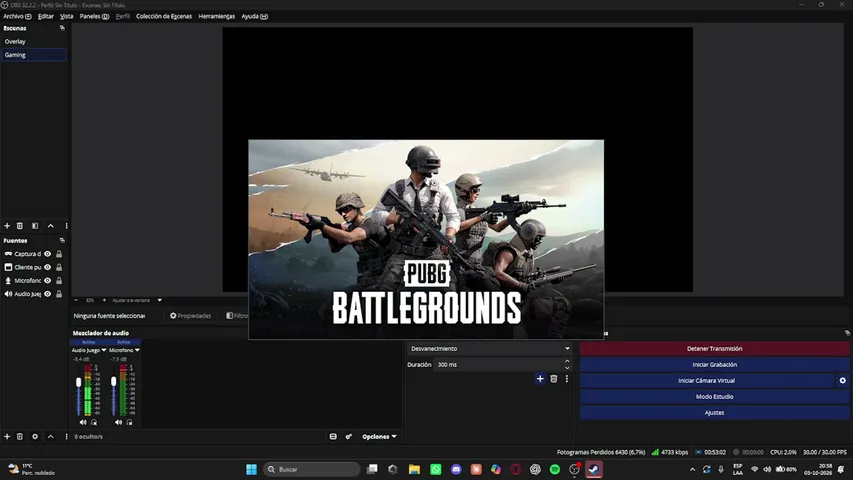
Task: Toggle lock on the Captura source
Action: tap(59, 254)
